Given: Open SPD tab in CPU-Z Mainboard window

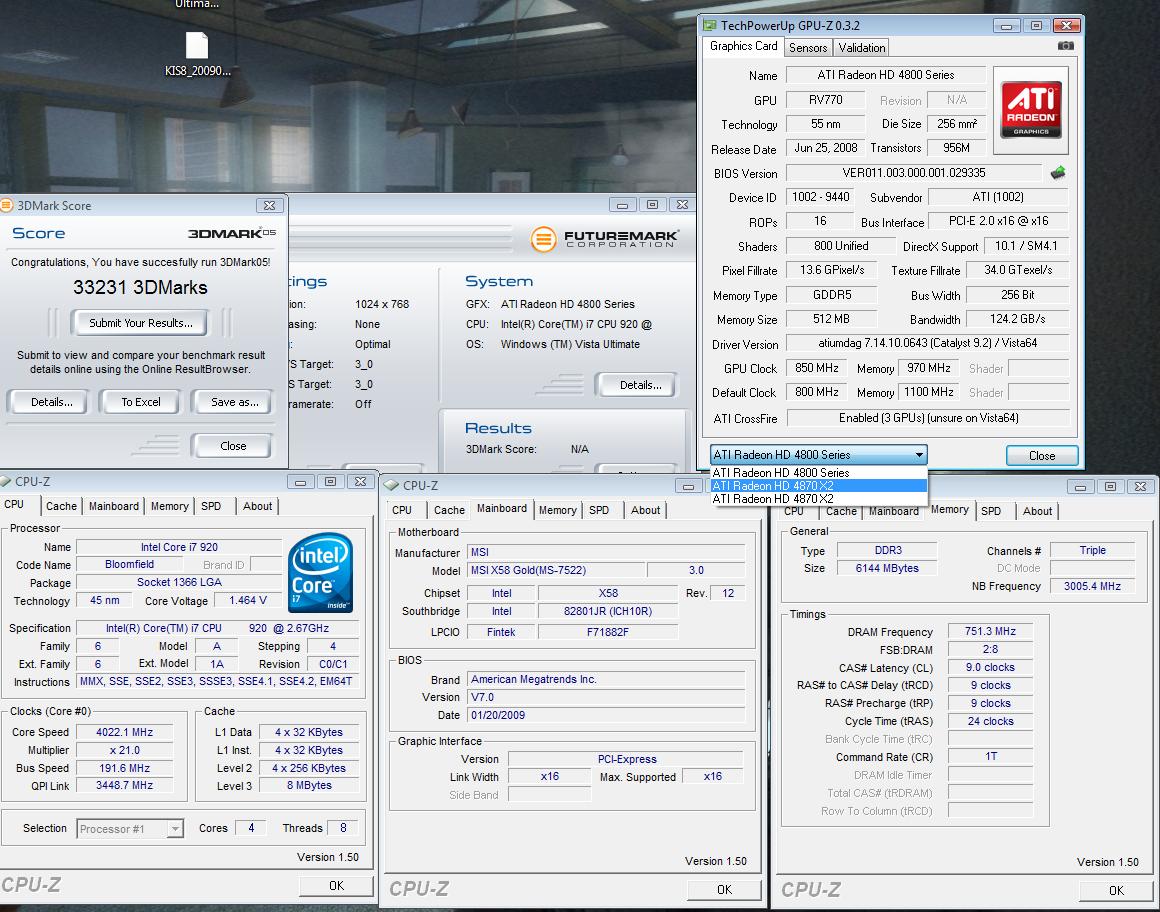Looking at the screenshot, I should [599, 510].
